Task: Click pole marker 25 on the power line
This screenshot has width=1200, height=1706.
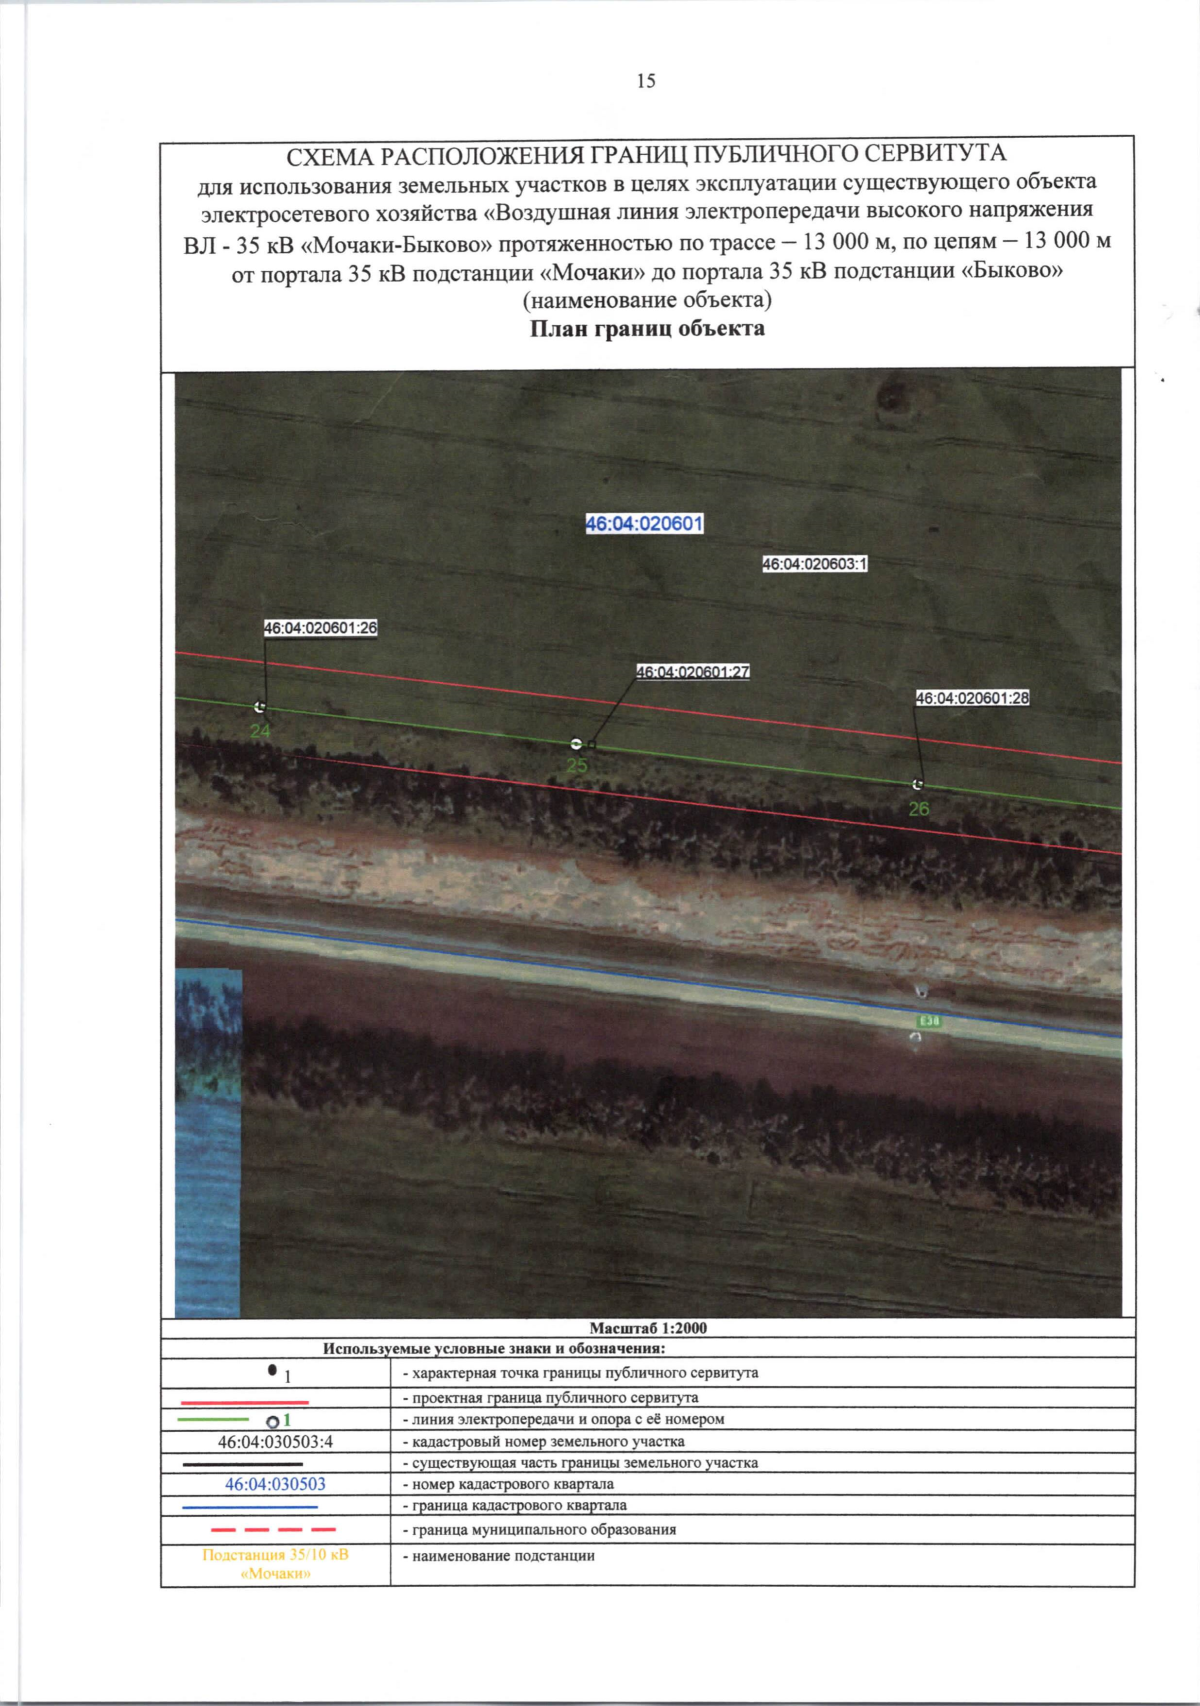Action: [576, 744]
